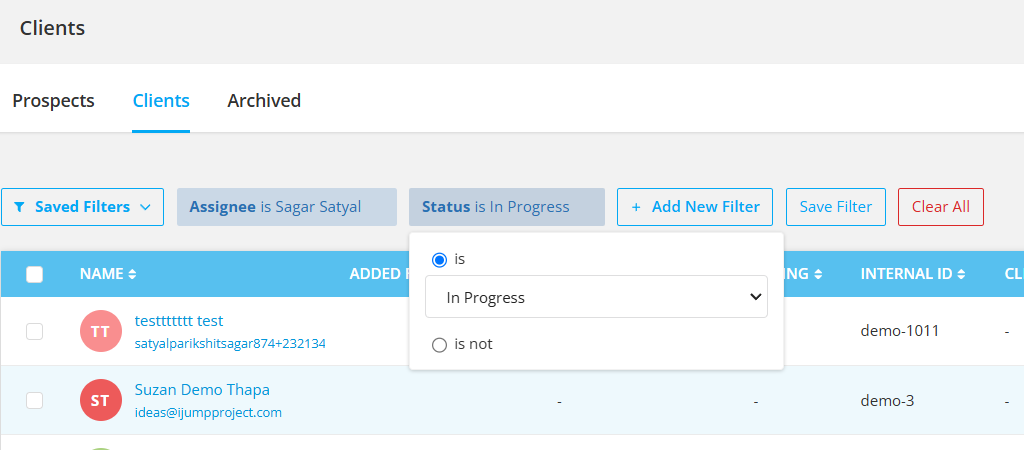Viewport: 1024px width, 450px height.
Task: Tick the select-all checkbox in table header
Action: coord(35,274)
